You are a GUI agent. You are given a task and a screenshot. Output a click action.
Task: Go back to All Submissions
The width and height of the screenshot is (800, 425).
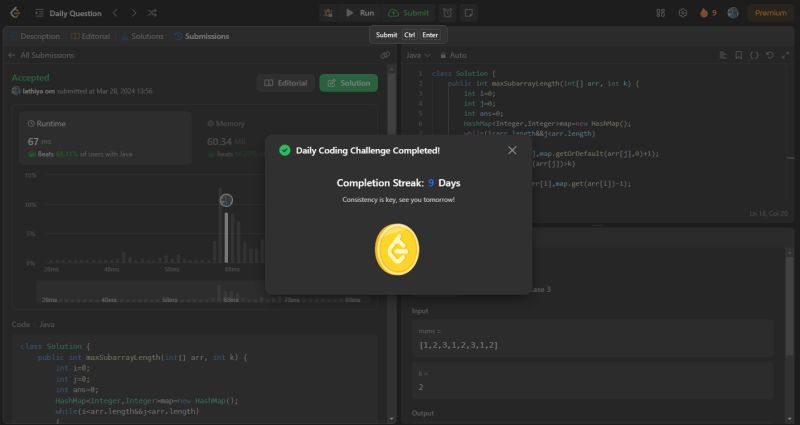(45, 55)
